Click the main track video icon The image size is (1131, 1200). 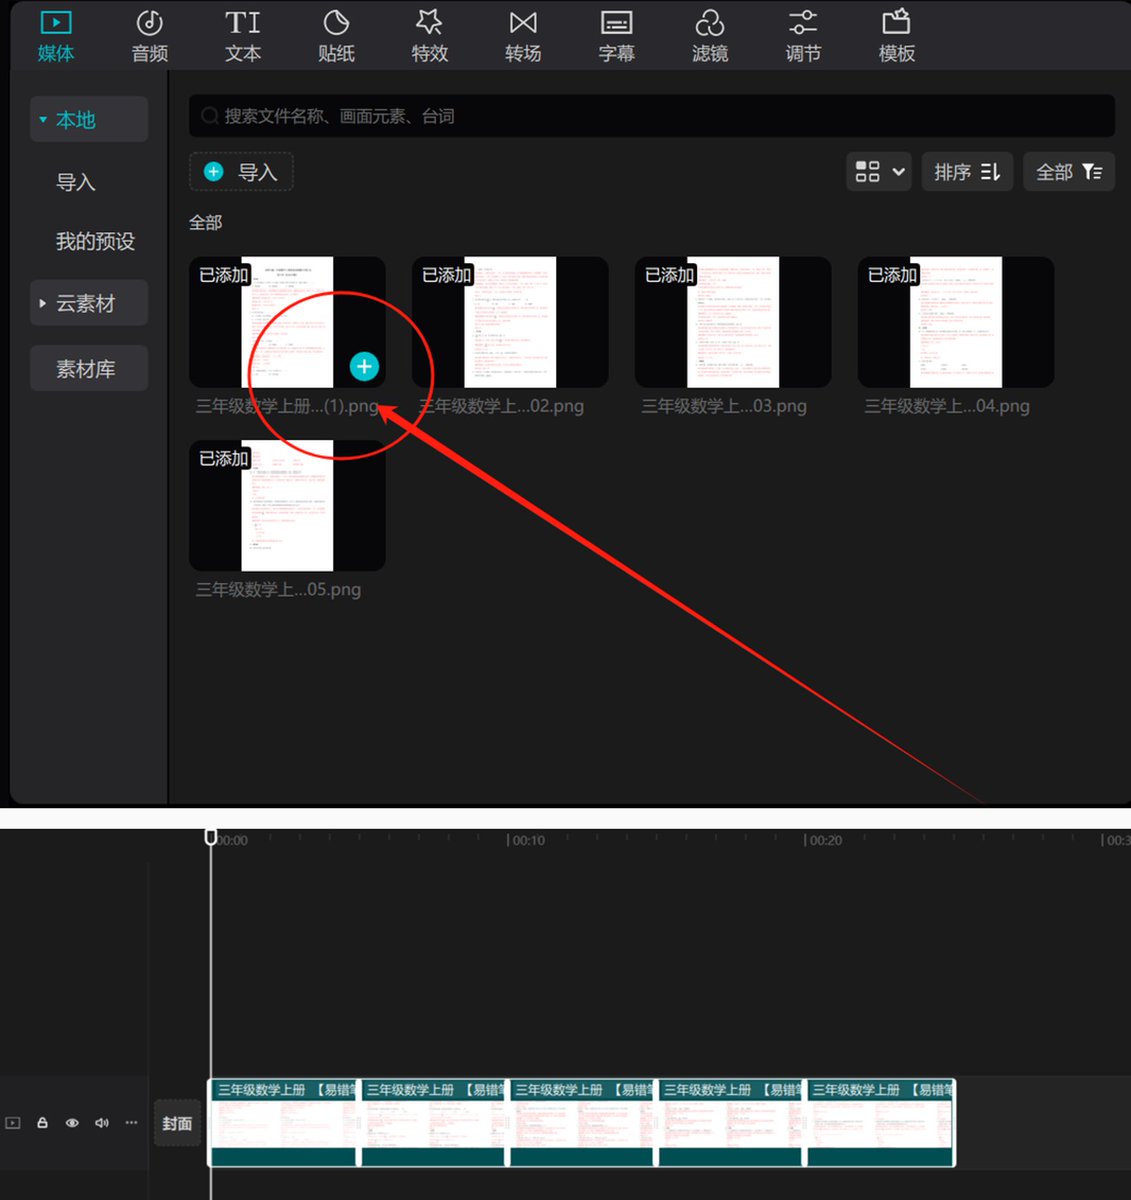click(12, 1123)
